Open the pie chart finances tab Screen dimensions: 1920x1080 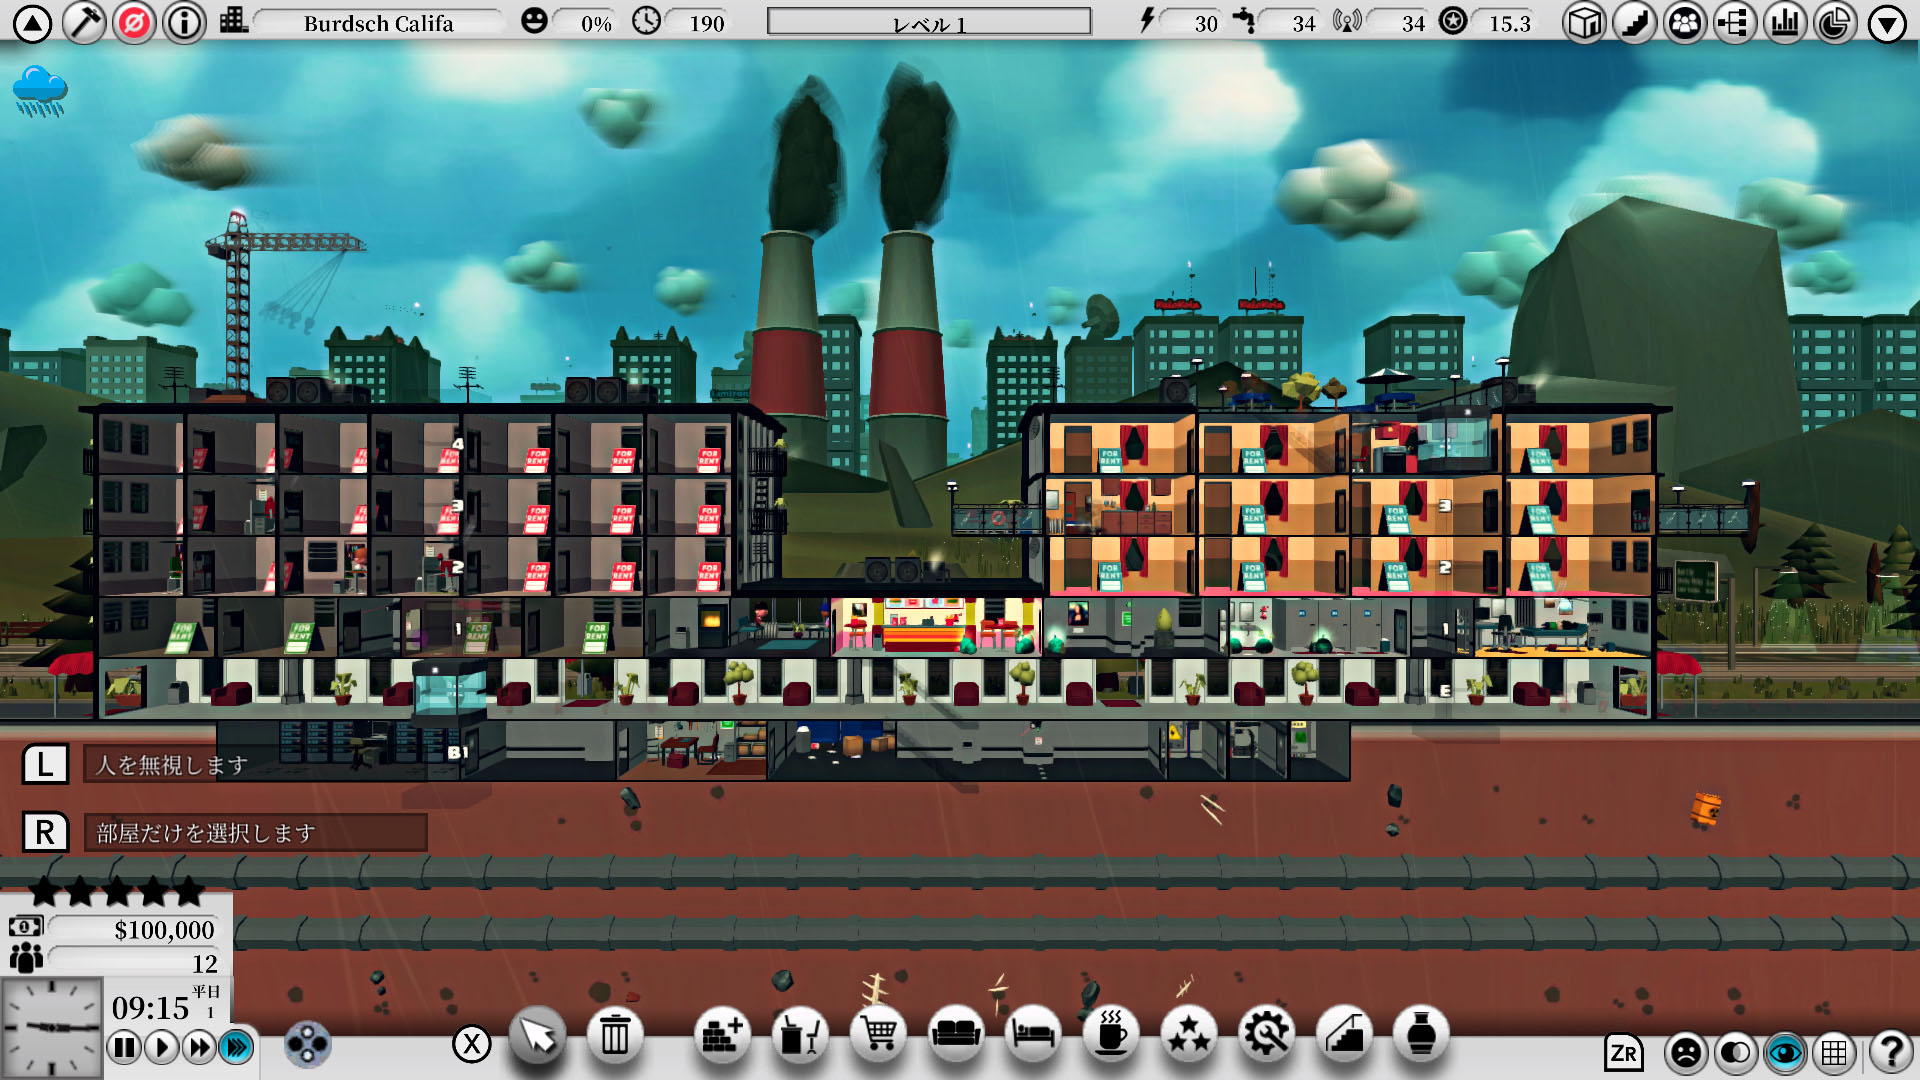tap(1835, 22)
